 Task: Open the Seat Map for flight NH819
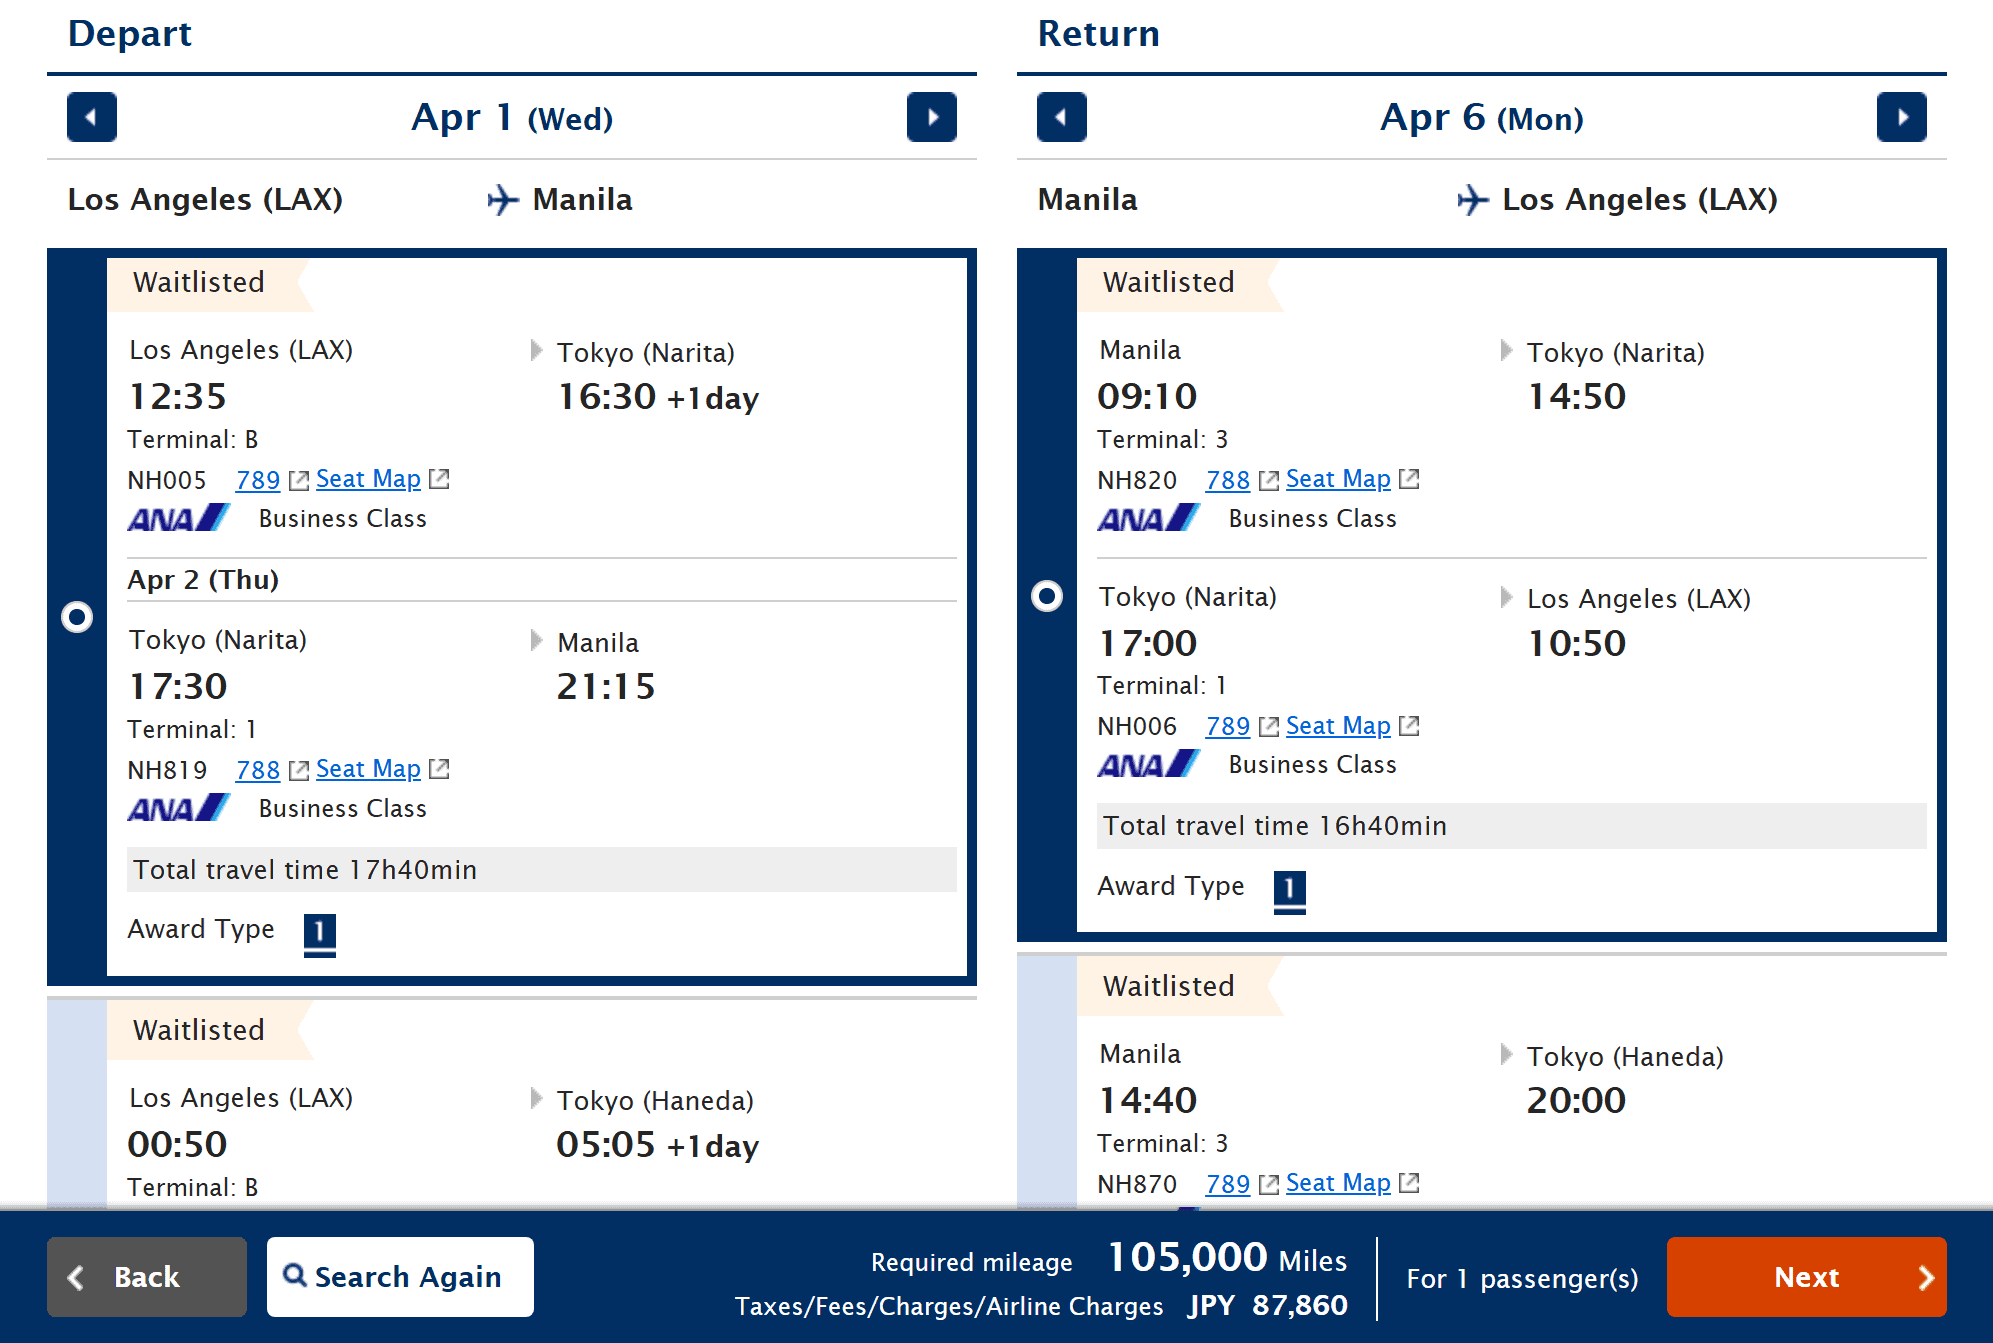coord(367,769)
